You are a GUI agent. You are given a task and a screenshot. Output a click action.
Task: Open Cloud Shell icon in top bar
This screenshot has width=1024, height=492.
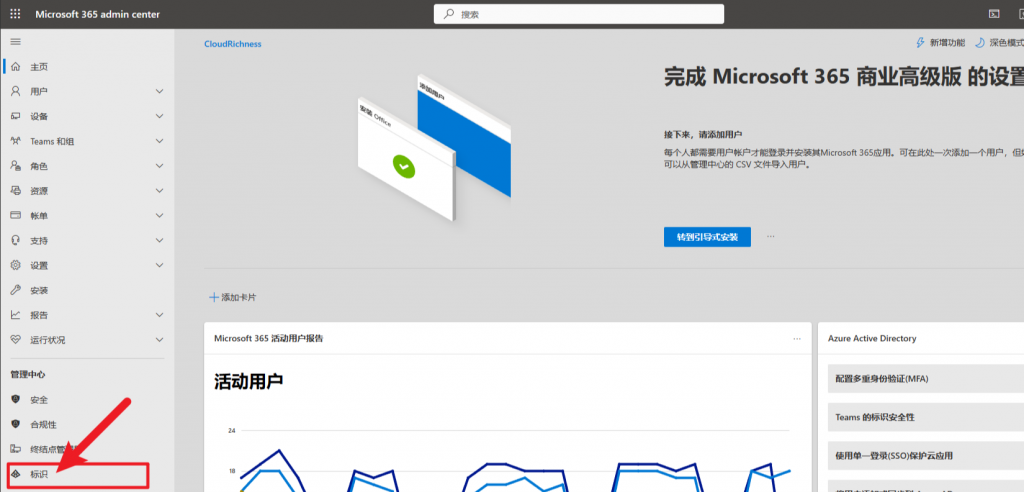pos(994,14)
